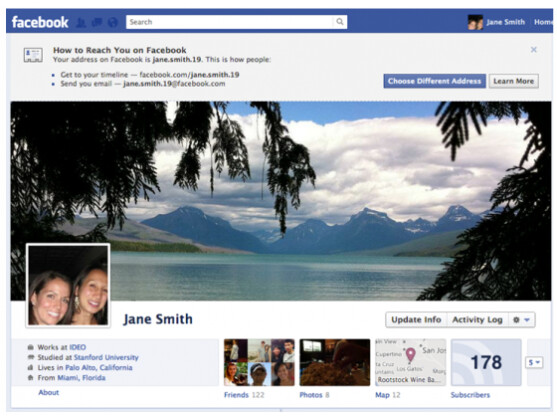The width and height of the screenshot is (557, 418).
Task: Click the address card icon in notice
Action: pos(33,55)
